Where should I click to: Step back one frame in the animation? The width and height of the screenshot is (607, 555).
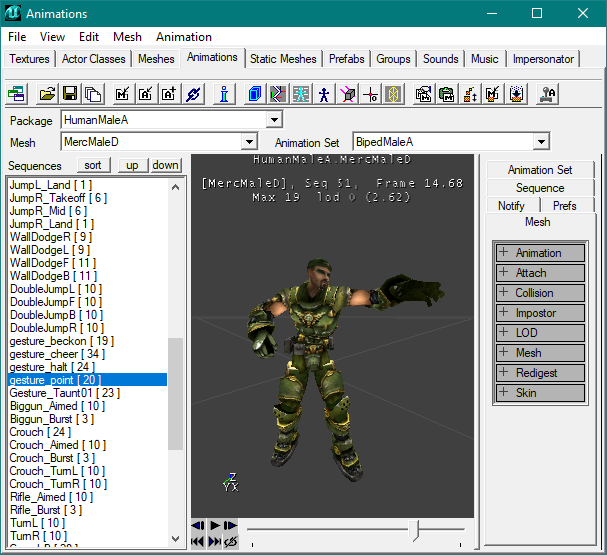click(x=198, y=525)
